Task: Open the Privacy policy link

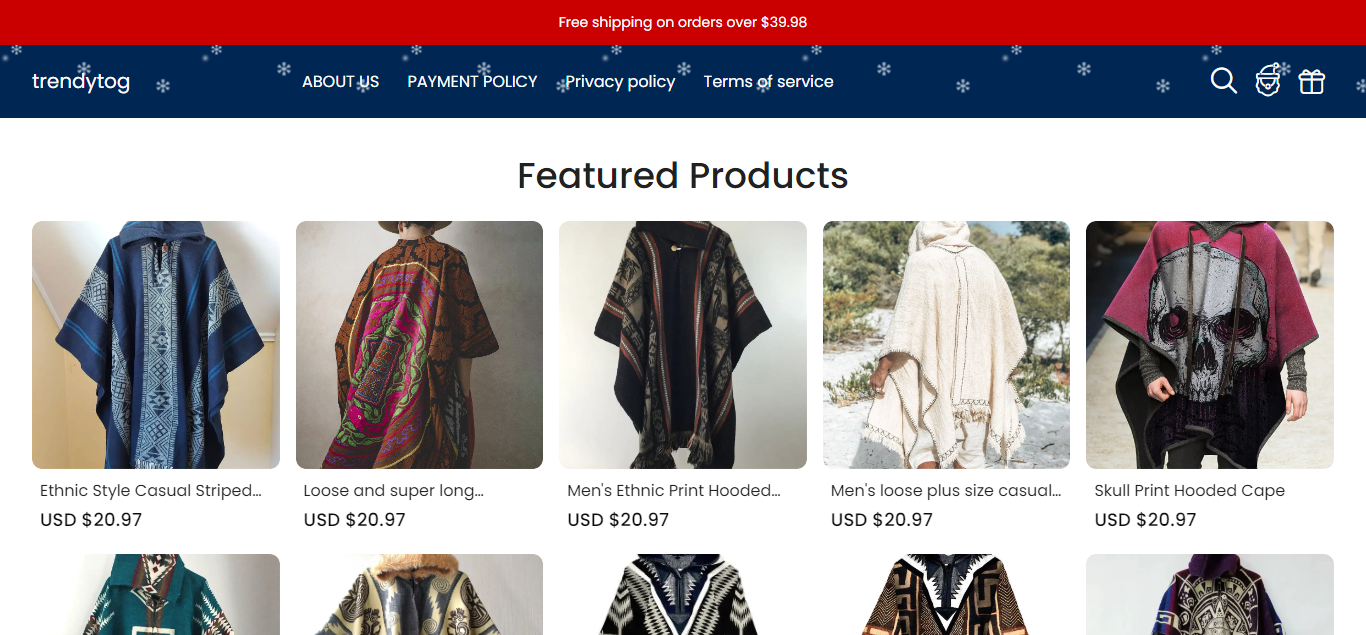Action: point(620,82)
